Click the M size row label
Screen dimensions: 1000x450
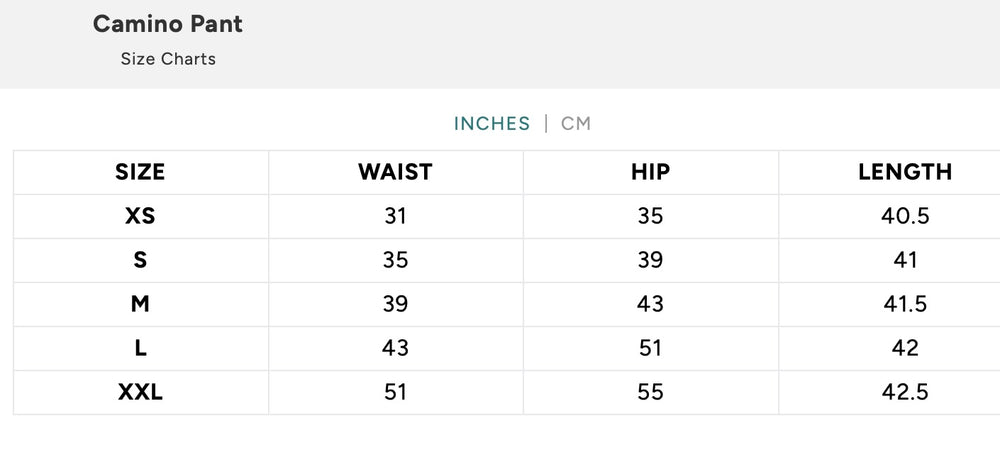(140, 304)
